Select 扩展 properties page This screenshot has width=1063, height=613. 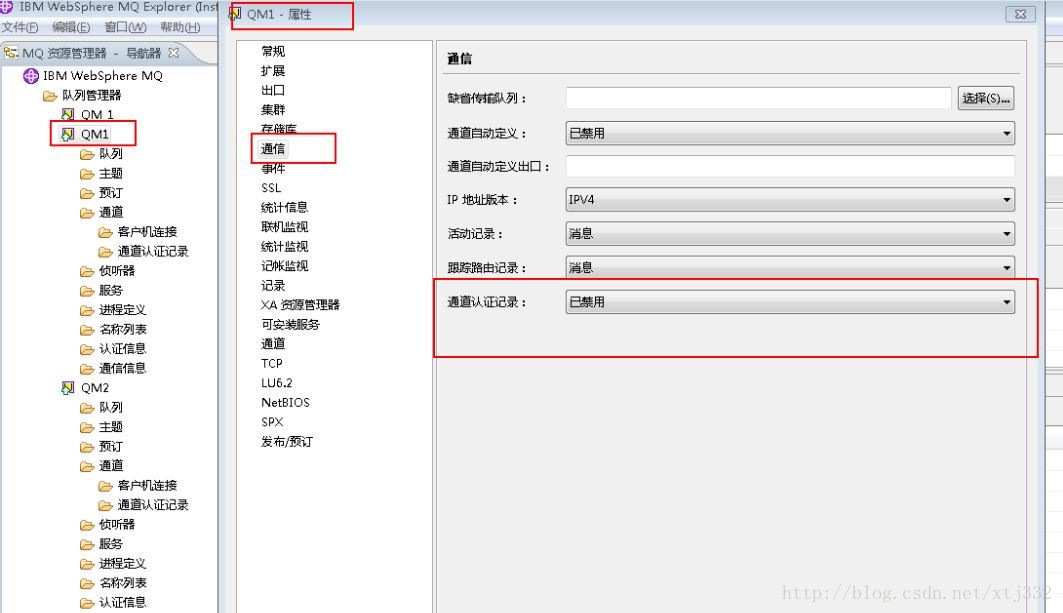[x=273, y=71]
